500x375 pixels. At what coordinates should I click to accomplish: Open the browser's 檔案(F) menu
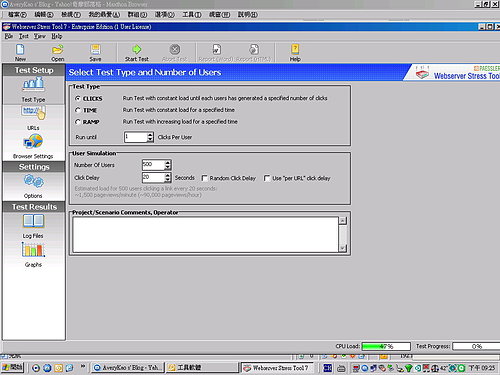coord(17,15)
